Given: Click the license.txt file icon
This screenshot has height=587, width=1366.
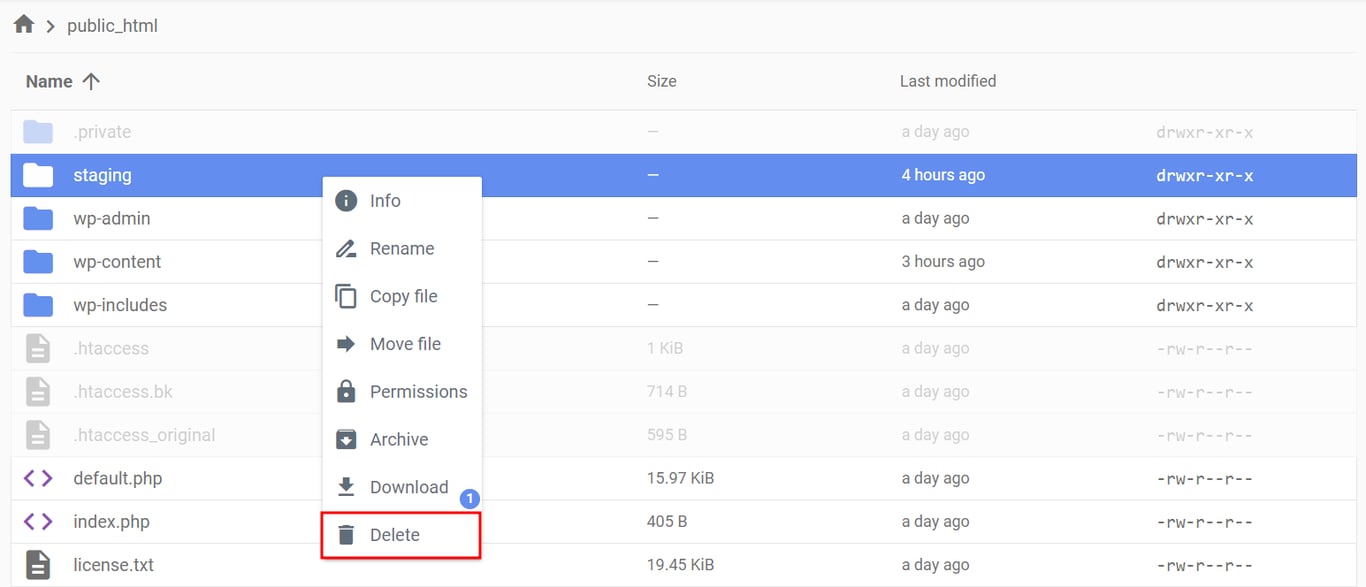Looking at the screenshot, I should 37,564.
